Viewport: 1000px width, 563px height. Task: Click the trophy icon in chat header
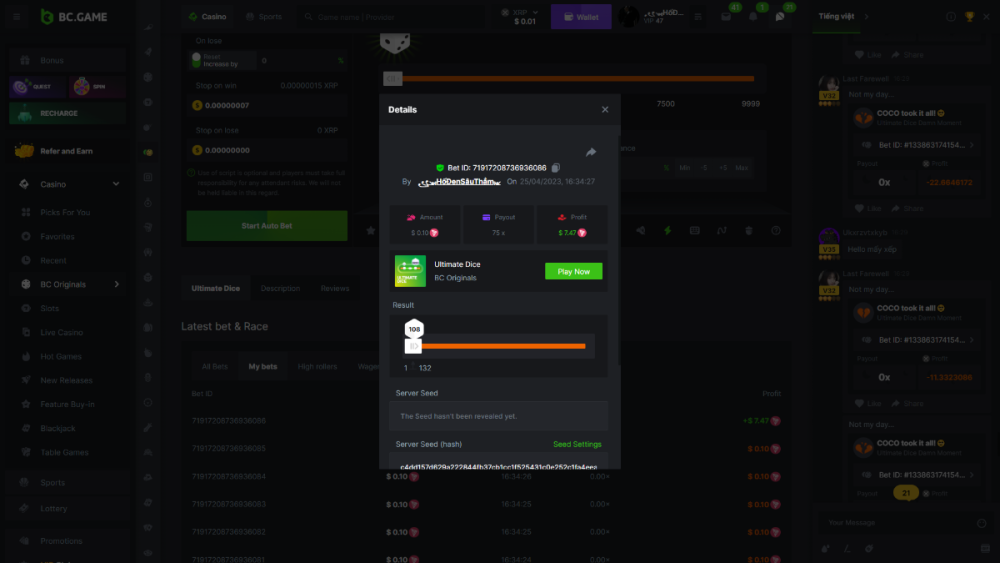[969, 17]
